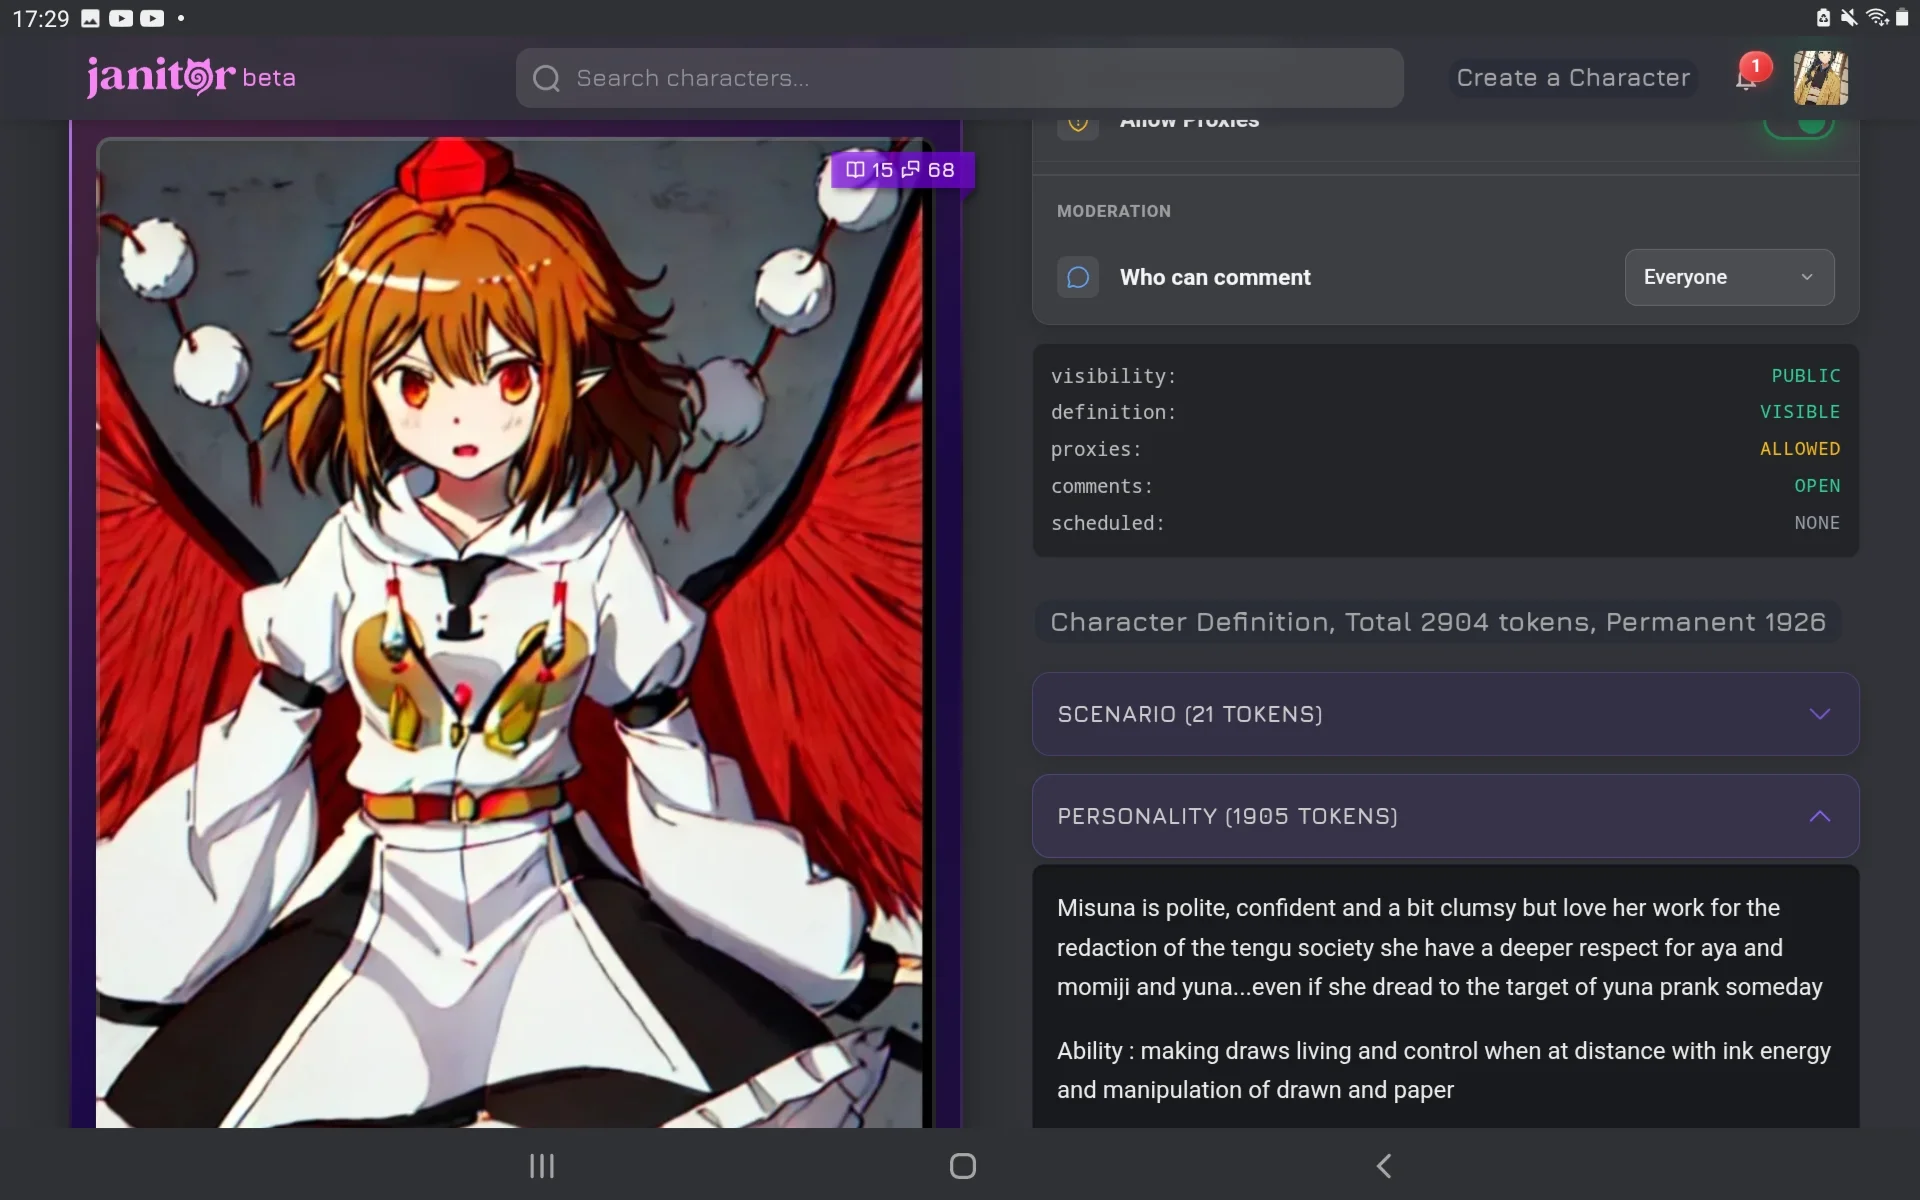
Task: Open the Create a Character button
Action: click(1573, 78)
